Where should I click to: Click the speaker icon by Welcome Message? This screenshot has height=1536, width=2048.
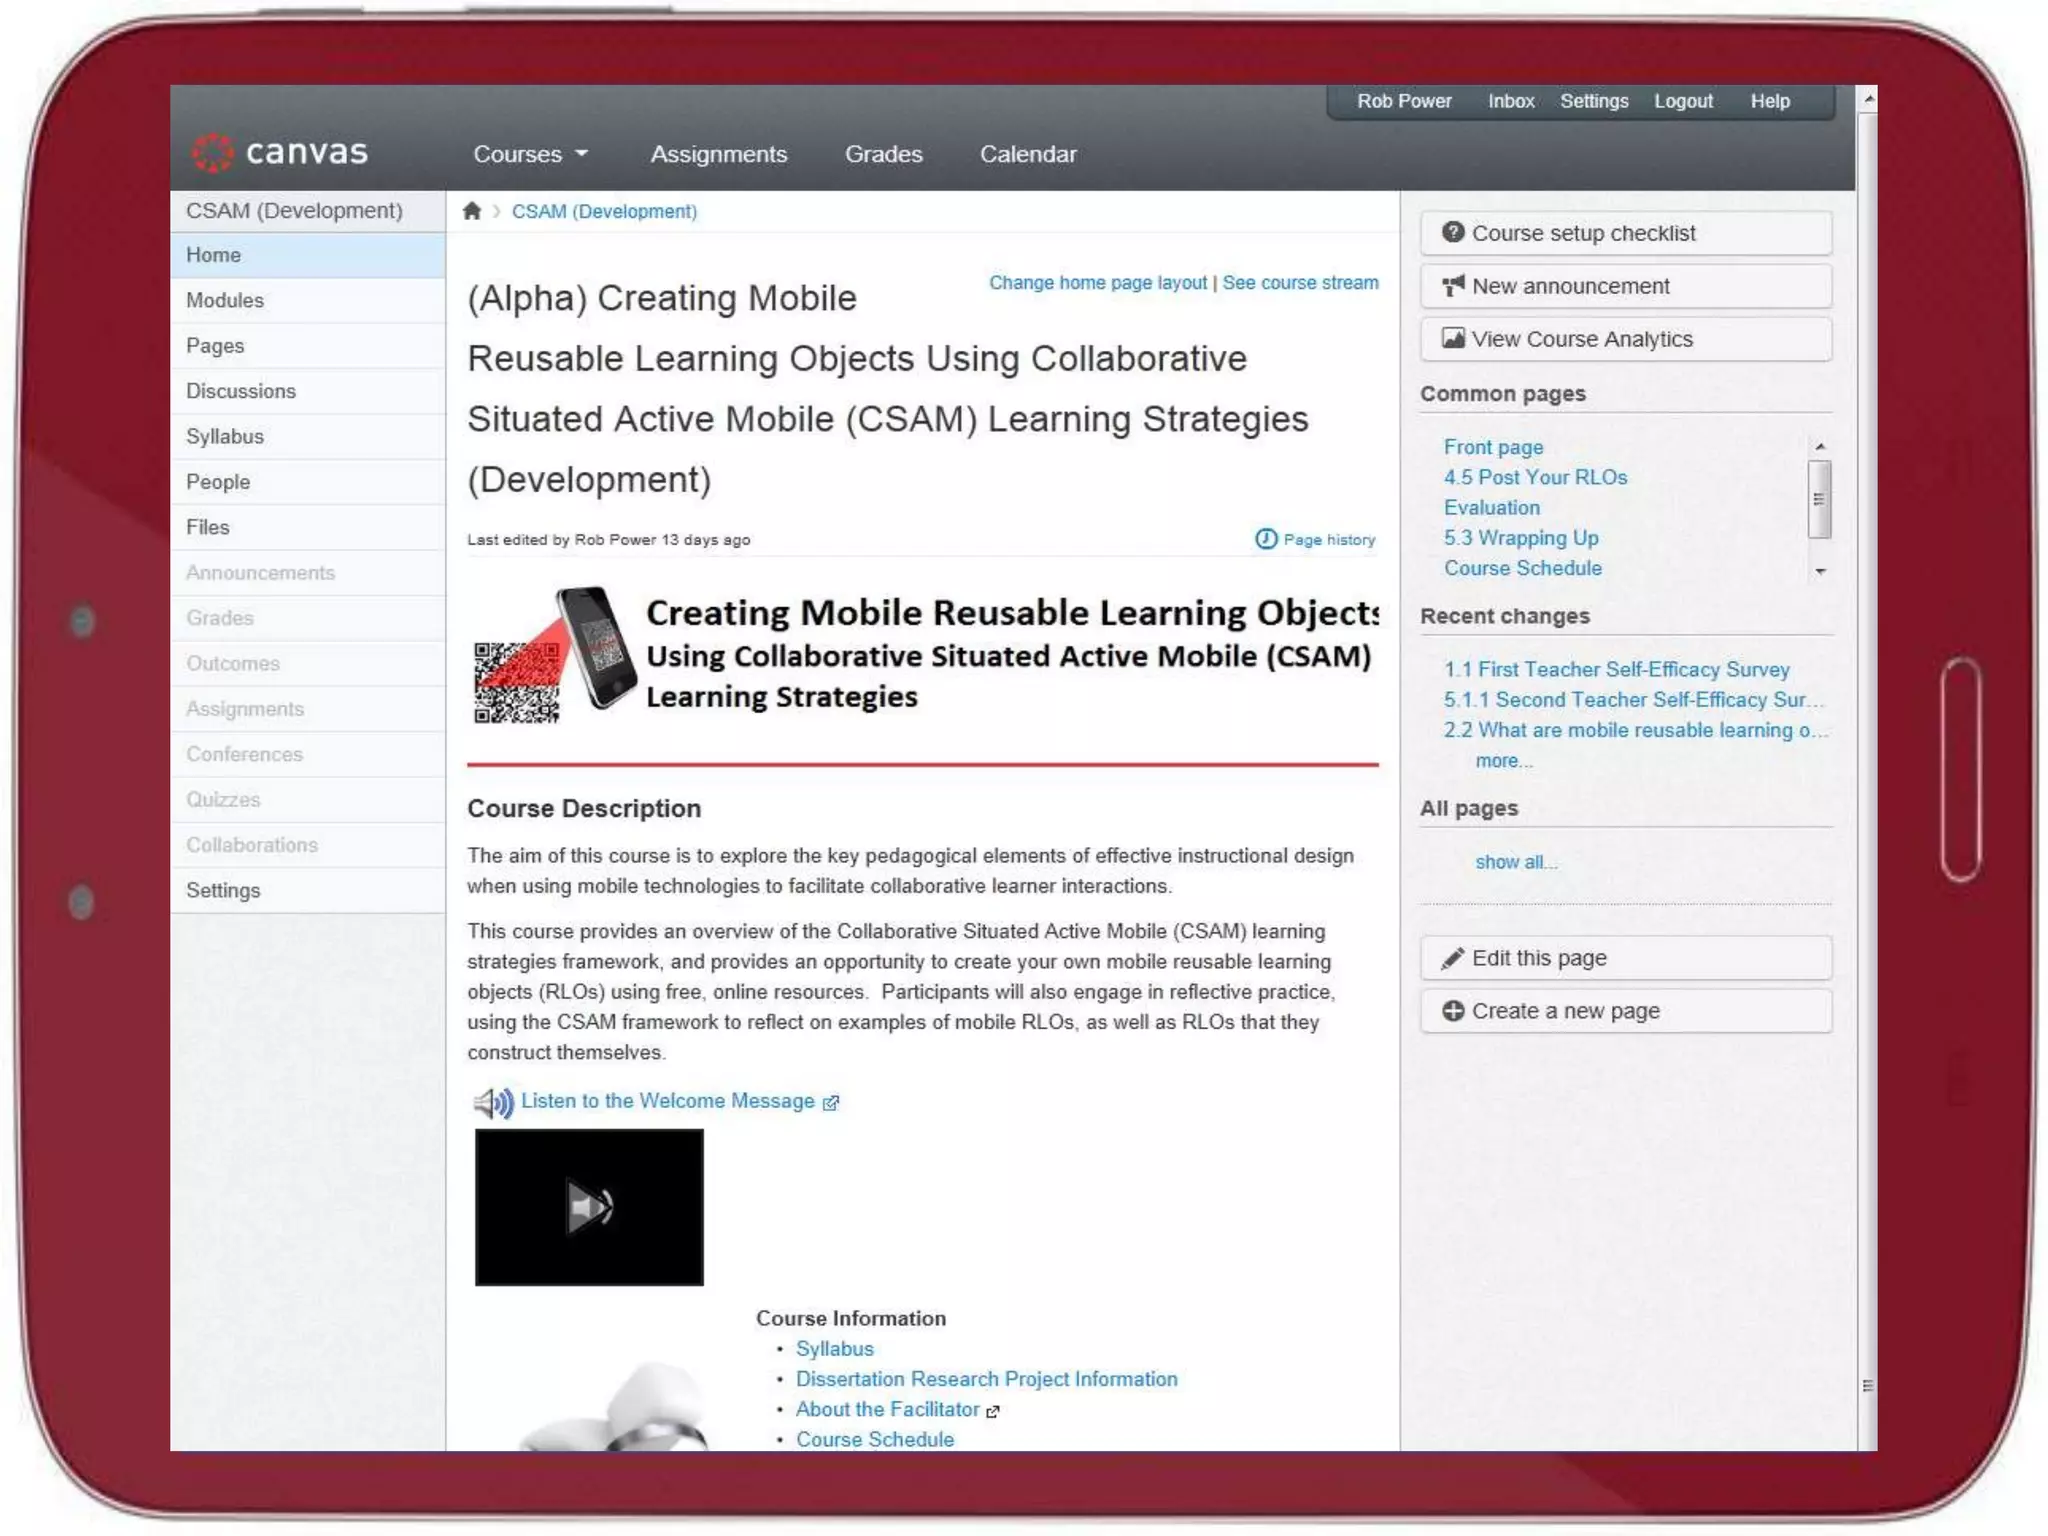493,1102
